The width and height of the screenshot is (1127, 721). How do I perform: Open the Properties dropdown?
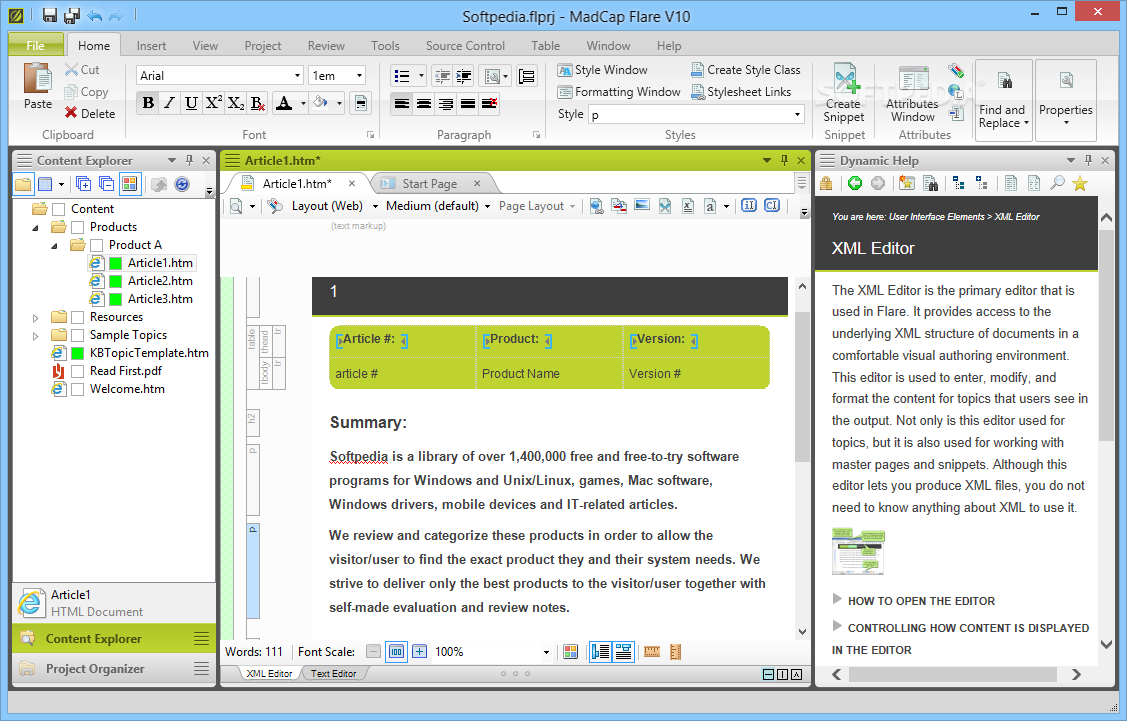[1066, 101]
